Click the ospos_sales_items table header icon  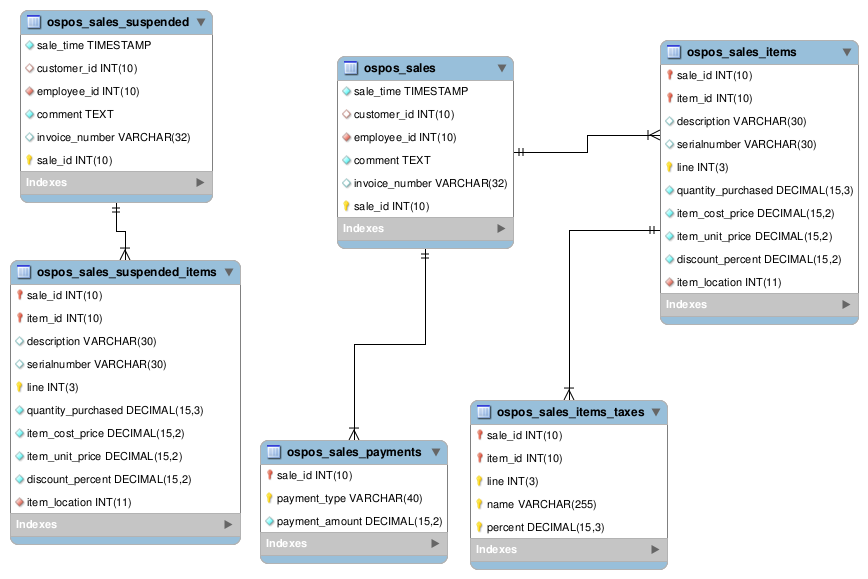tap(674, 52)
